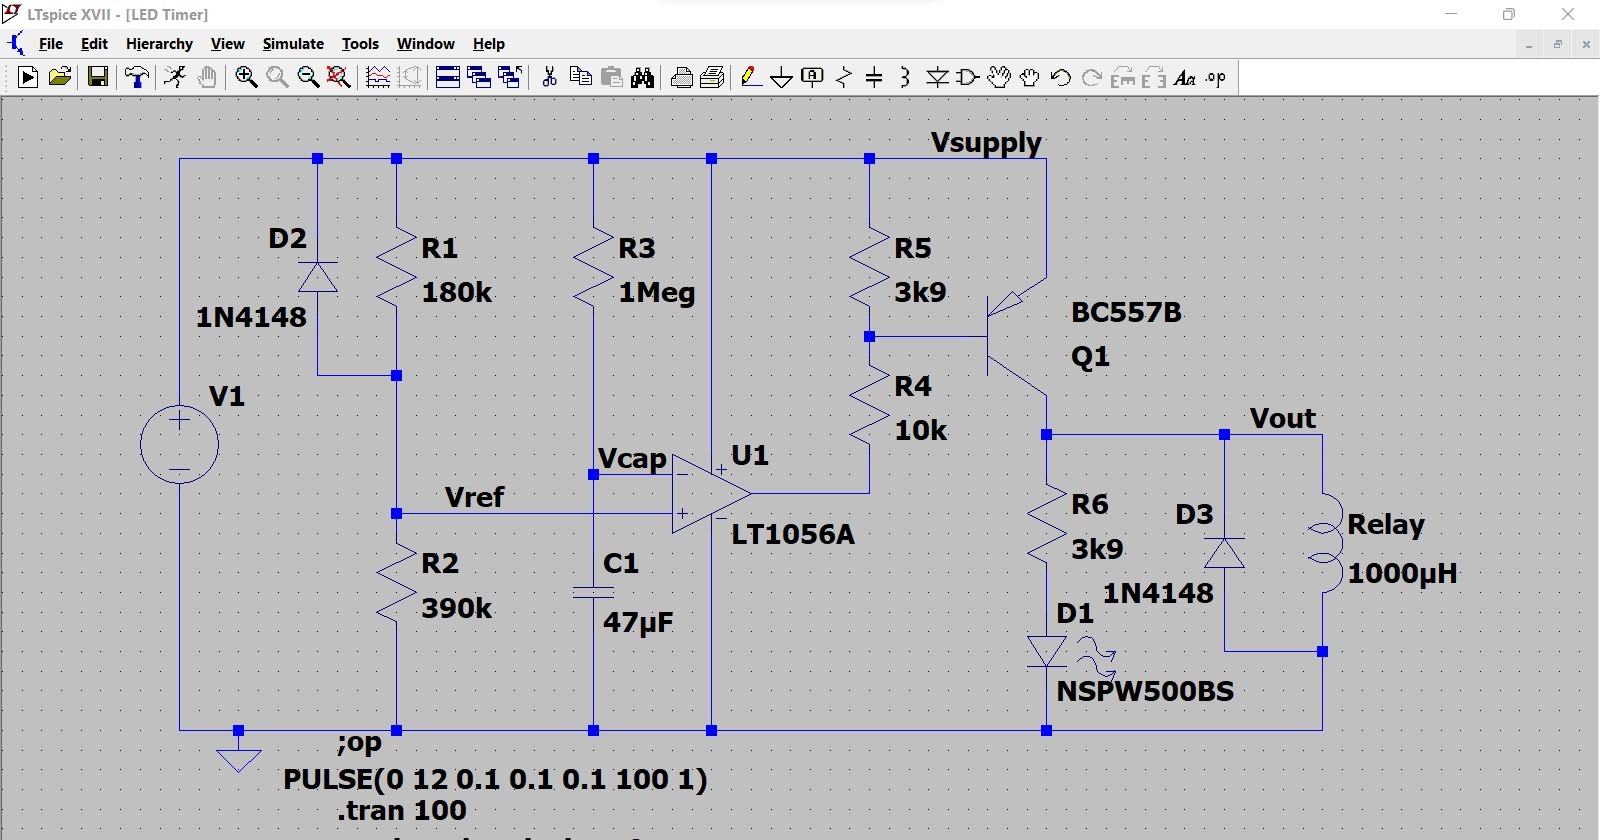
Task: Zoom to fit with crossed magnifier
Action: [x=339, y=77]
